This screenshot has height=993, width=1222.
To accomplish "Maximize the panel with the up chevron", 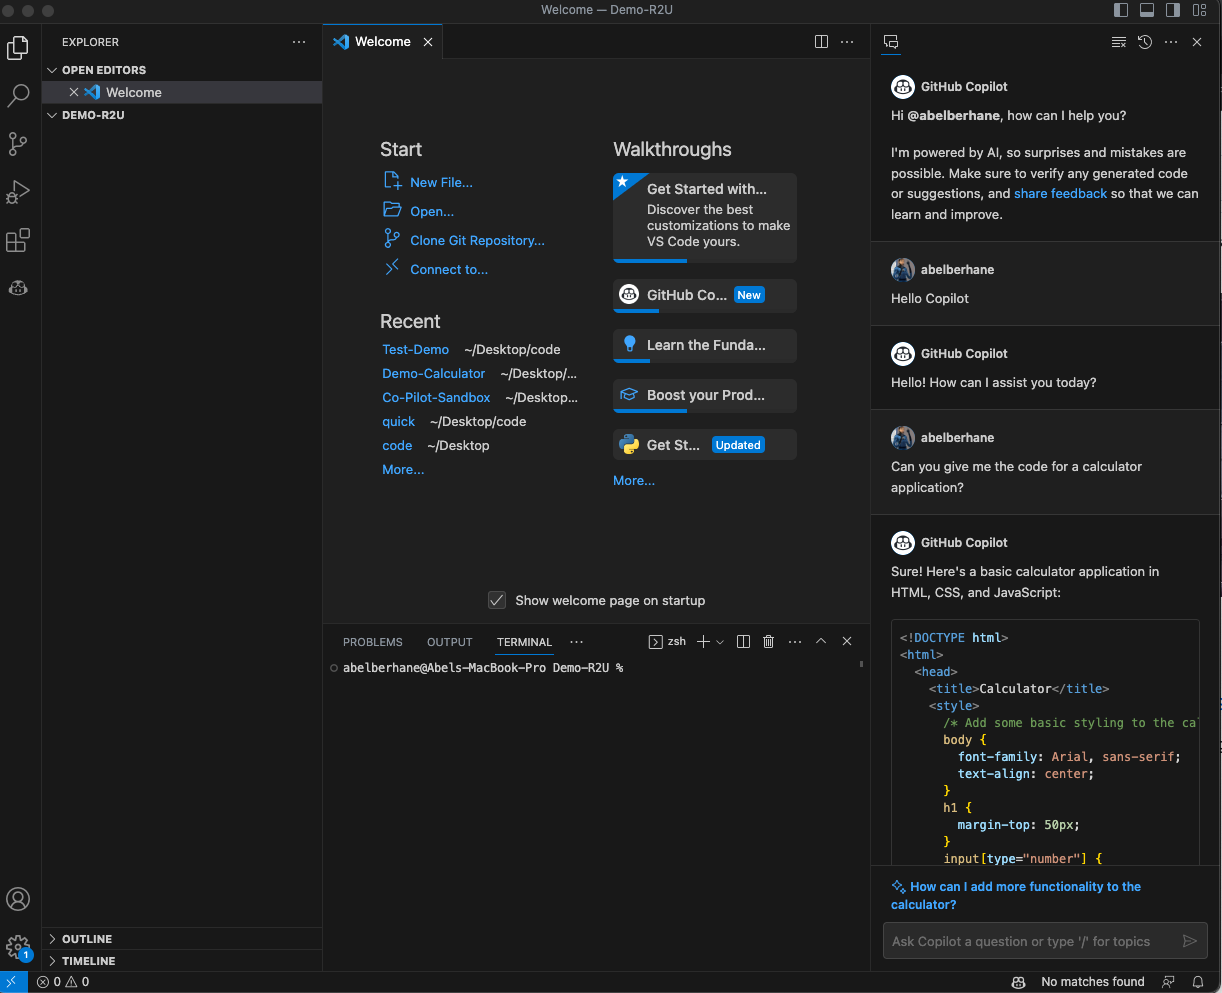I will (821, 642).
